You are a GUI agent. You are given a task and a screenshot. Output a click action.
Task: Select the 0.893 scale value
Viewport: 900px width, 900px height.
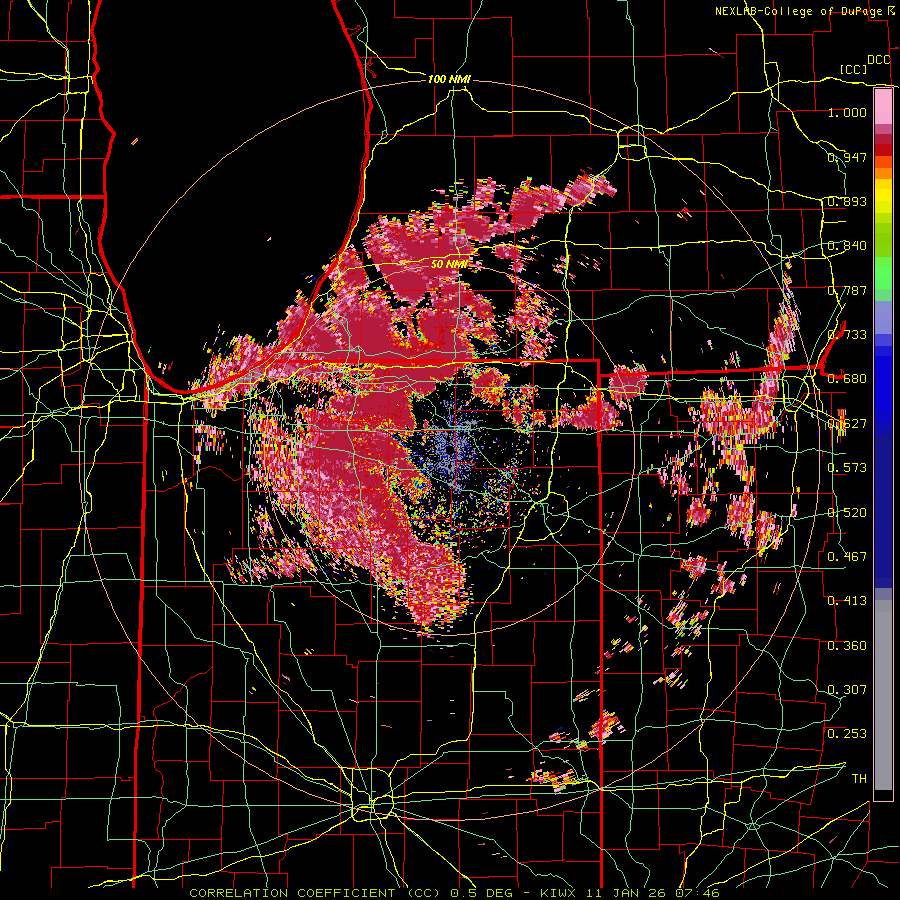847,201
